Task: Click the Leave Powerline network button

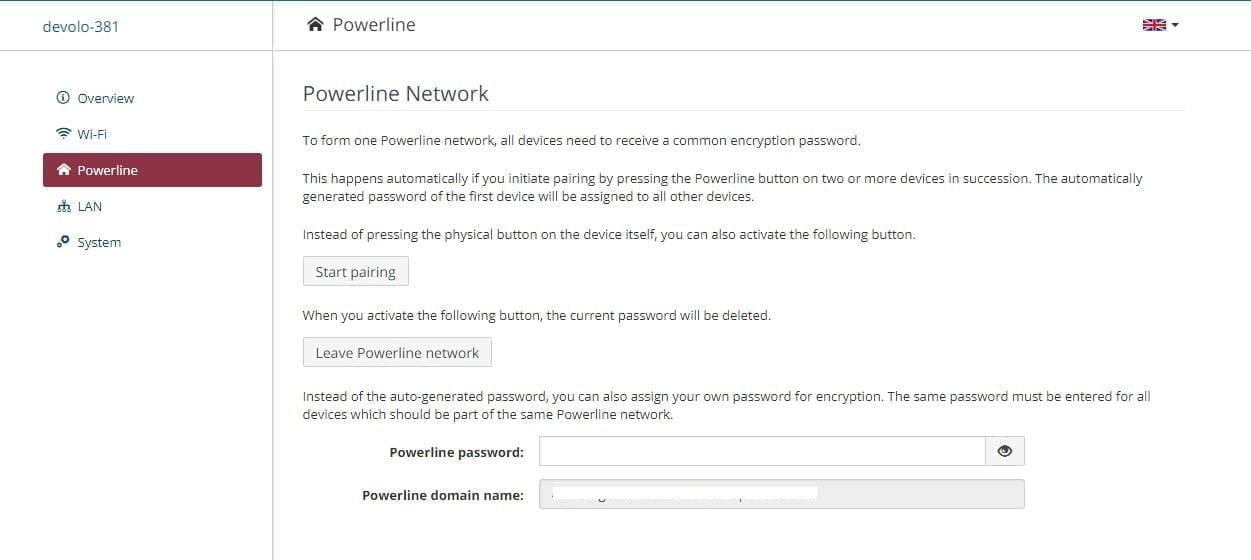Action: pyautogui.click(x=397, y=353)
